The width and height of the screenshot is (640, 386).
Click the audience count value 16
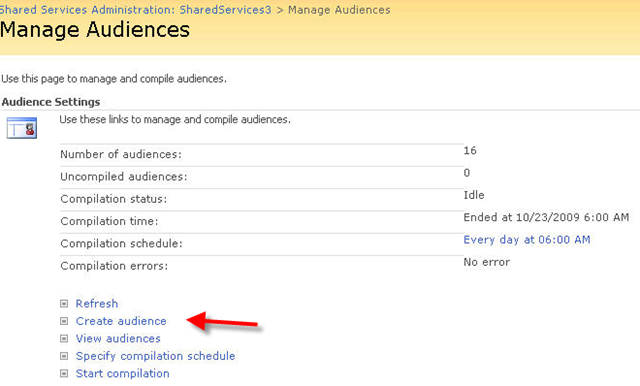coord(470,151)
